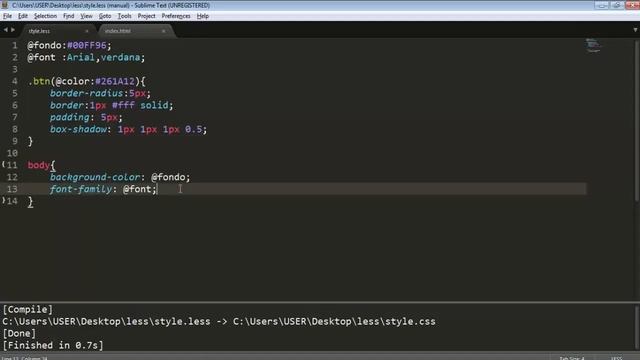
Task: Click the #261A12 color value
Action: coord(115,81)
